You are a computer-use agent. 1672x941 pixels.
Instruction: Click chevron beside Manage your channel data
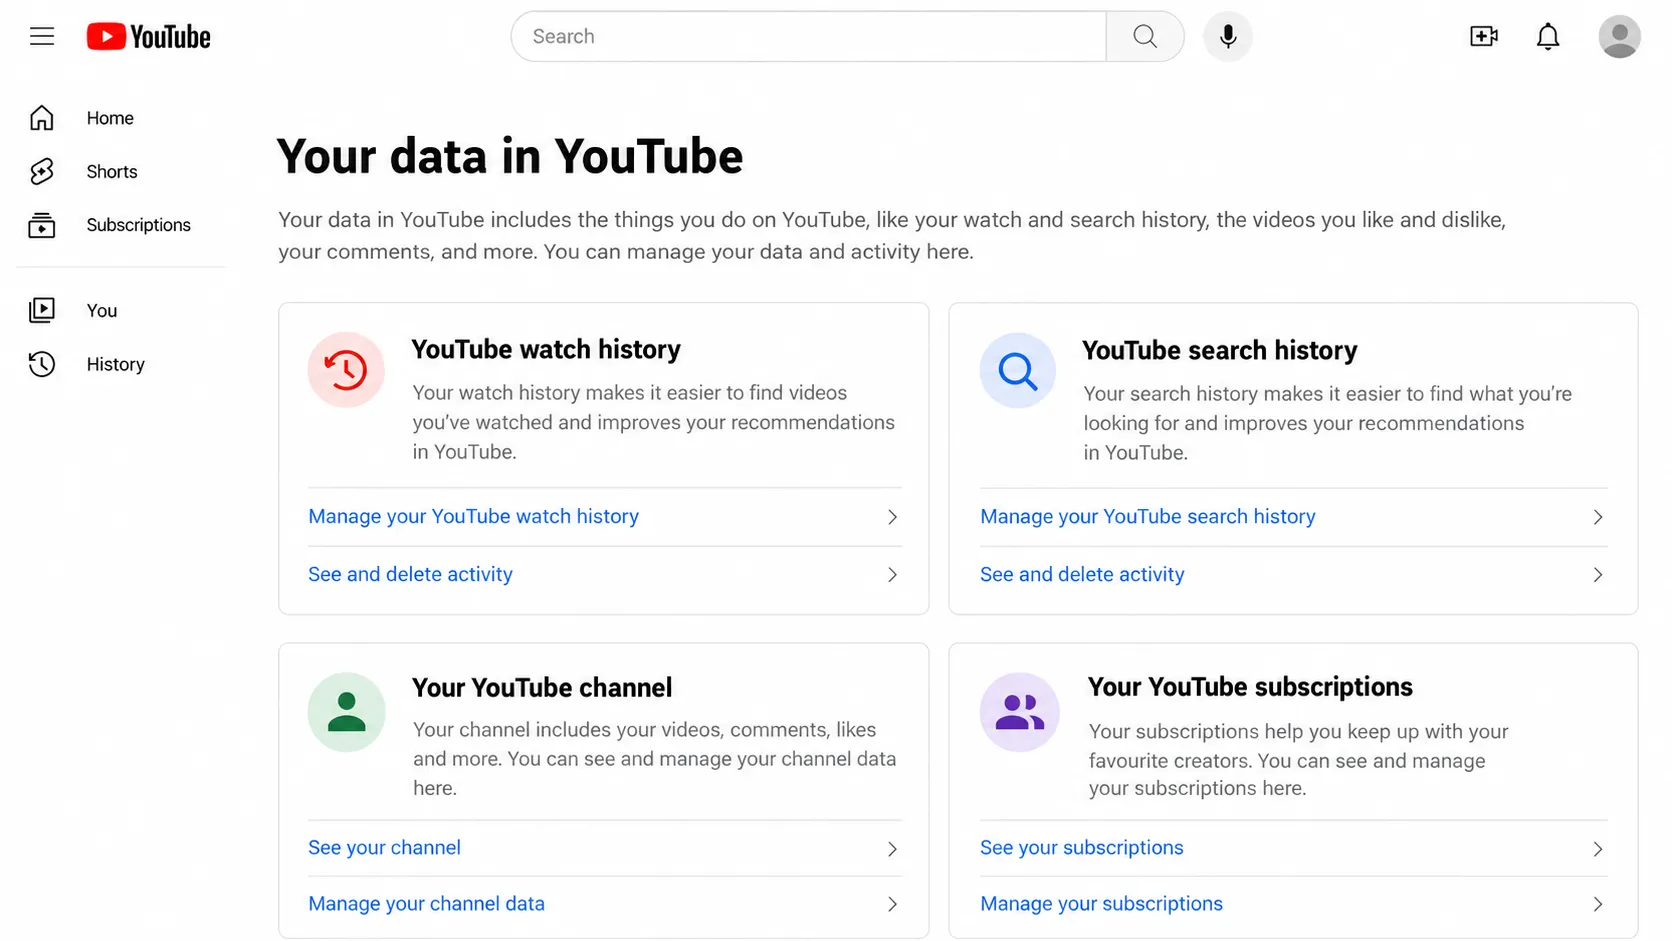pyautogui.click(x=892, y=904)
